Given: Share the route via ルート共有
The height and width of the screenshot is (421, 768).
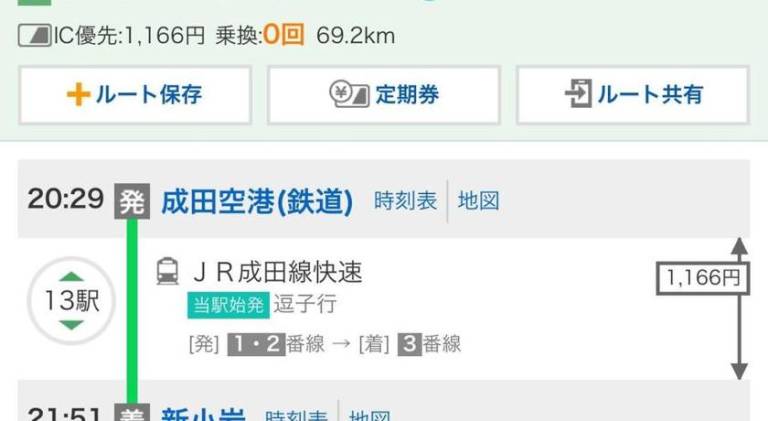Looking at the screenshot, I should 633,95.
